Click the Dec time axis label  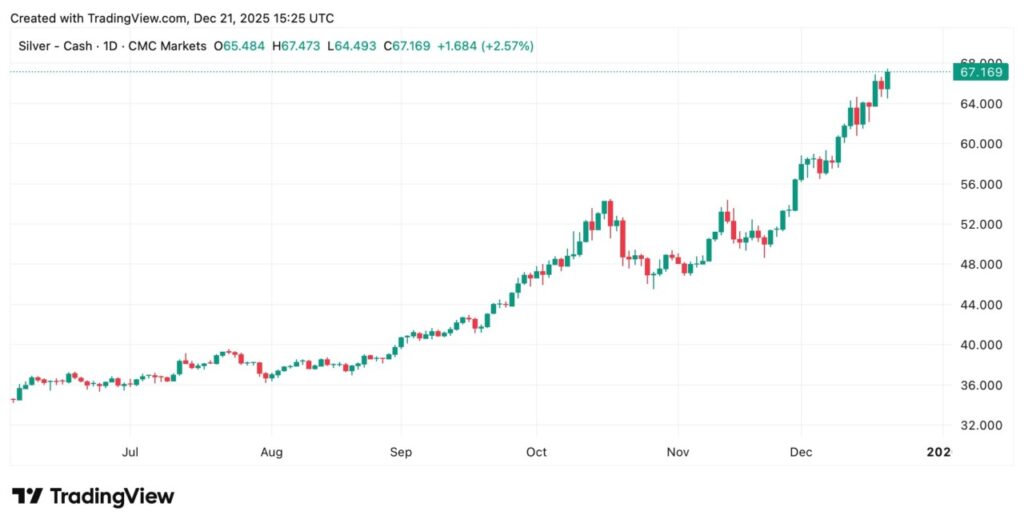coord(801,452)
